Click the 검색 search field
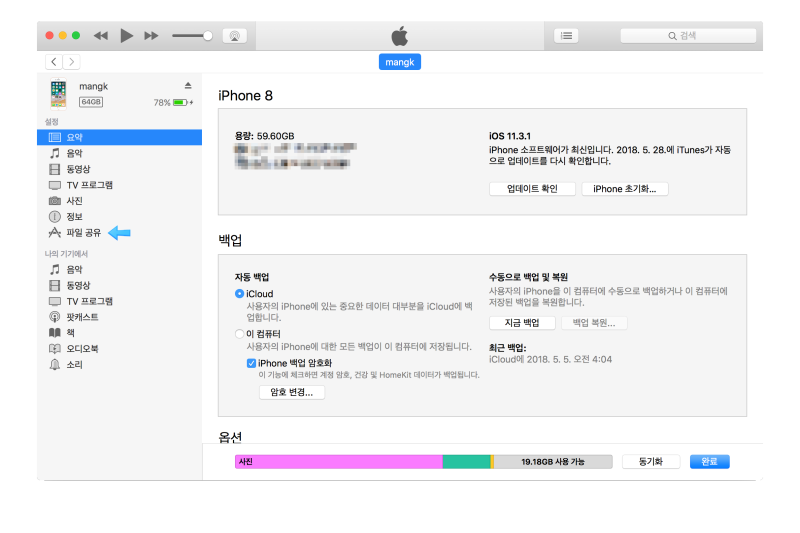The width and height of the screenshot is (800, 533). tap(688, 36)
